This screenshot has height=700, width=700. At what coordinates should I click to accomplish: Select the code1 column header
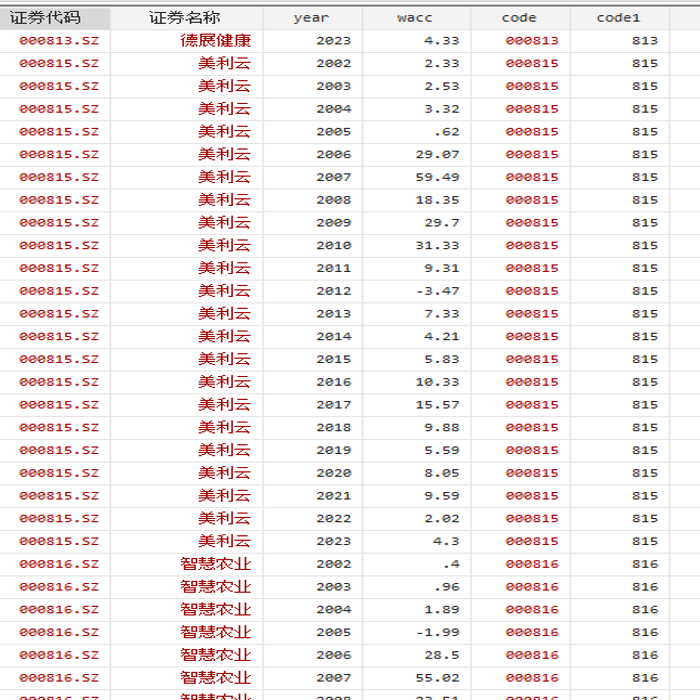(x=618, y=18)
